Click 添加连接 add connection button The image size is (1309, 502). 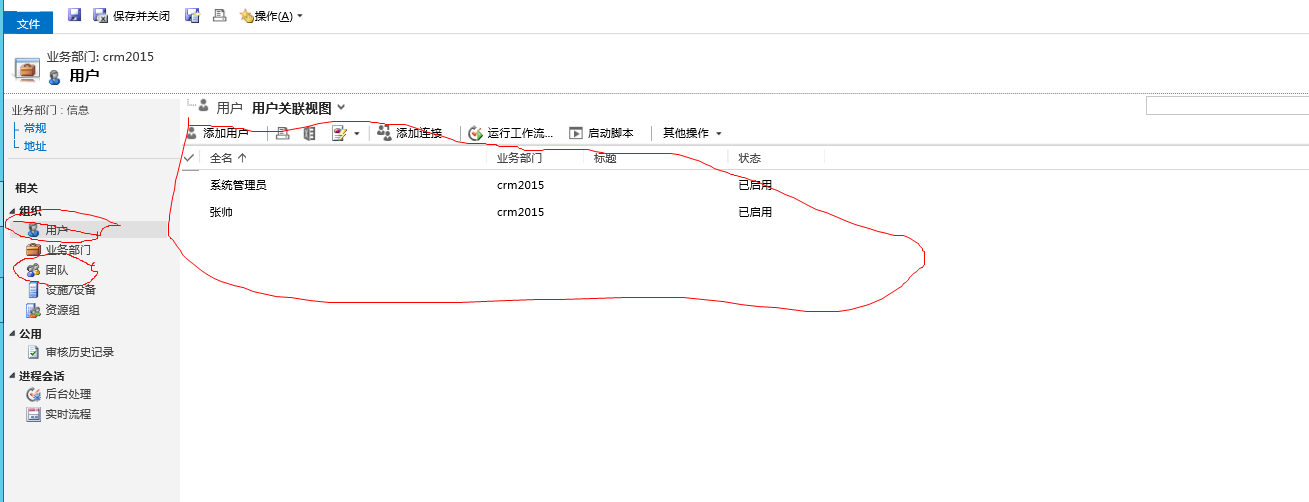tap(410, 133)
